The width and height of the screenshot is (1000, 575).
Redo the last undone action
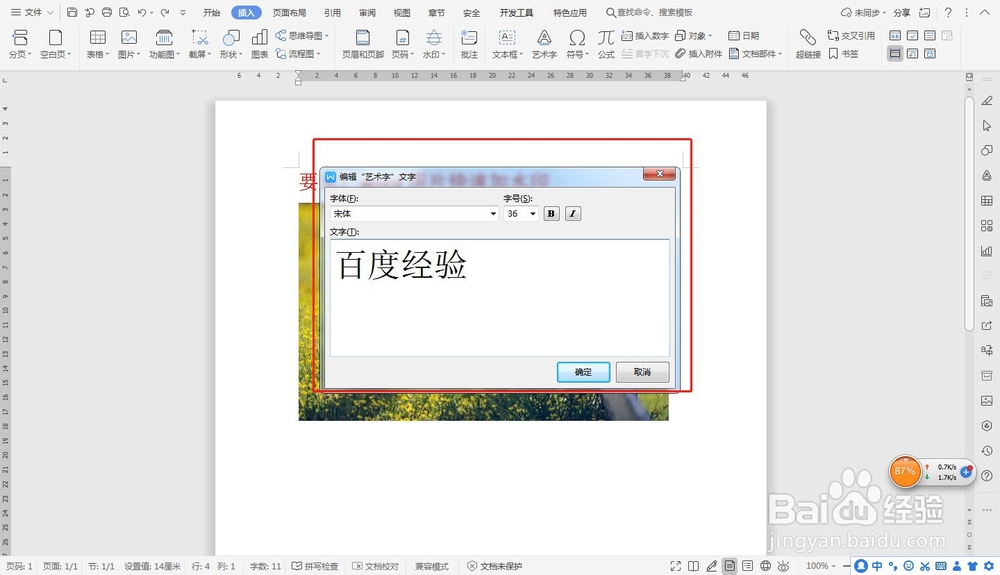click(165, 12)
